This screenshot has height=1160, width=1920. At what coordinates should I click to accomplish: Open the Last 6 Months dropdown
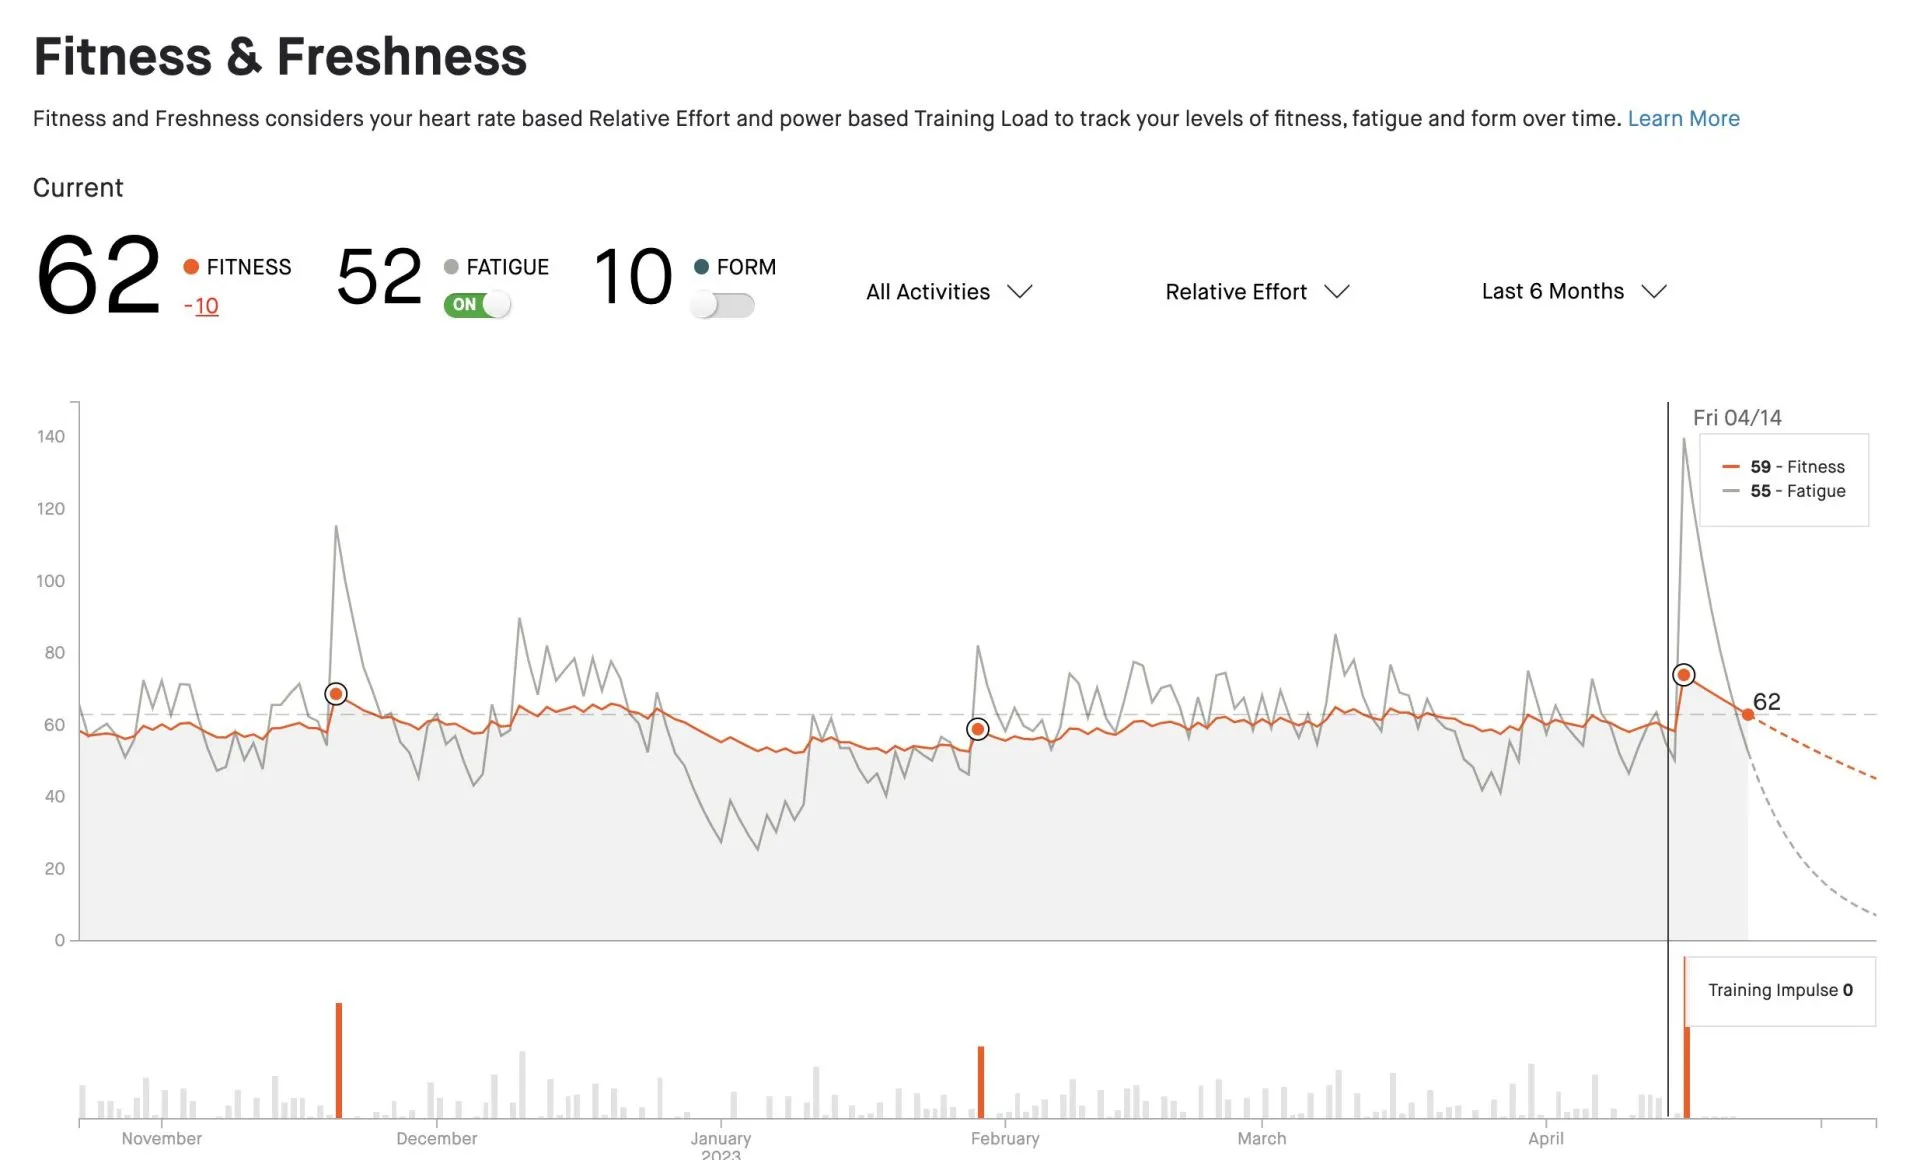(1572, 291)
